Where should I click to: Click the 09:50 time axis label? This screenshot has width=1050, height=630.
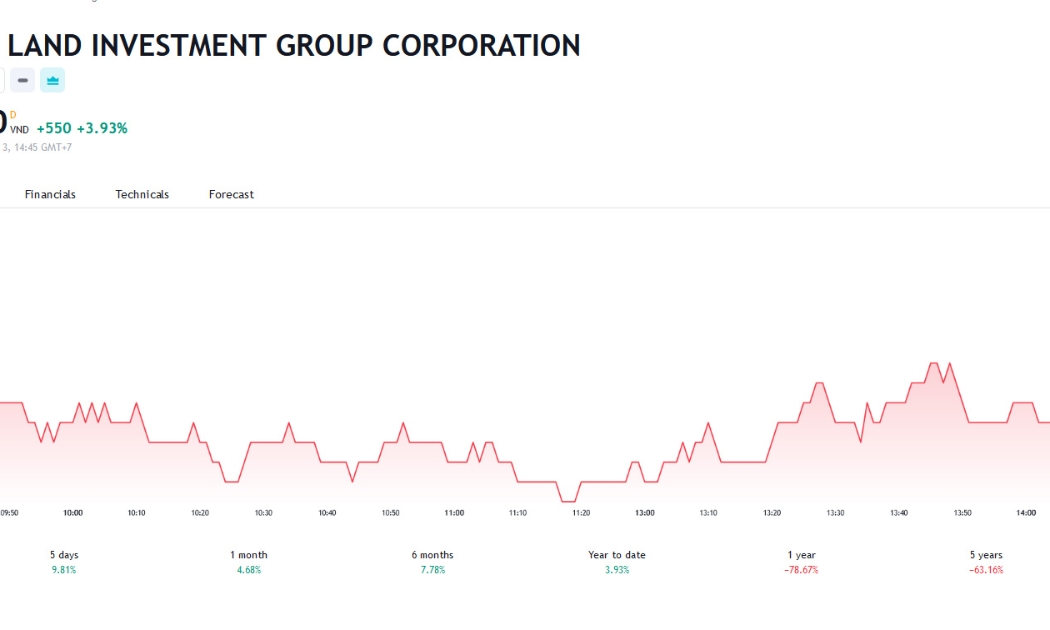(9, 513)
